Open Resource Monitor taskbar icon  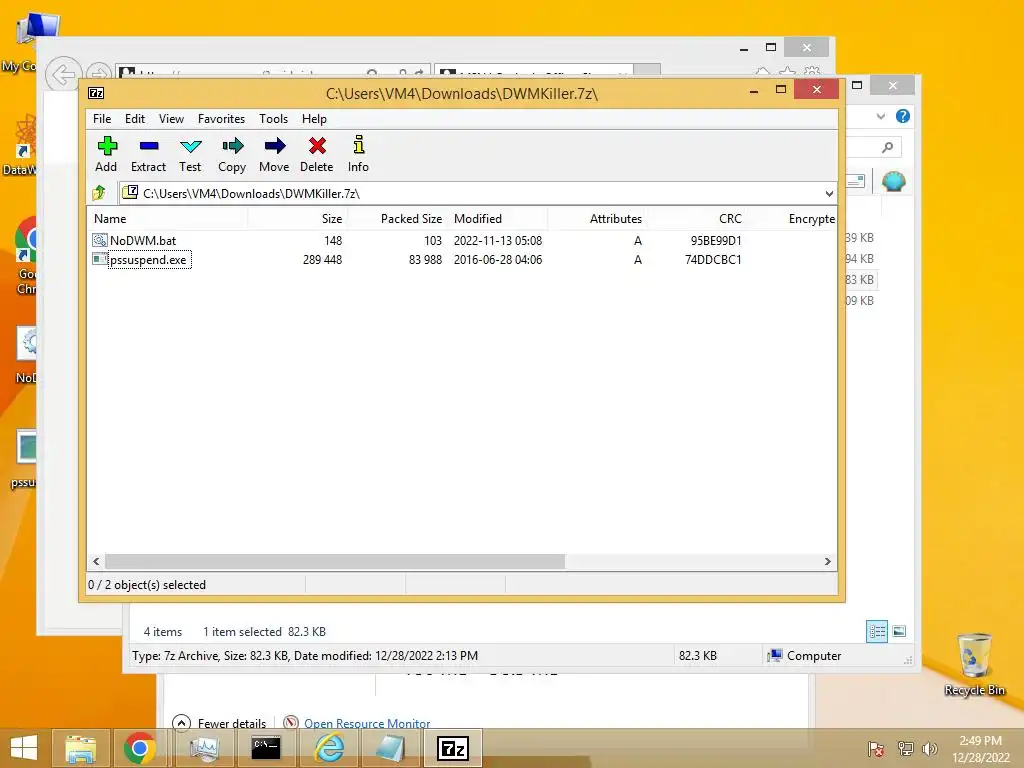coord(204,748)
